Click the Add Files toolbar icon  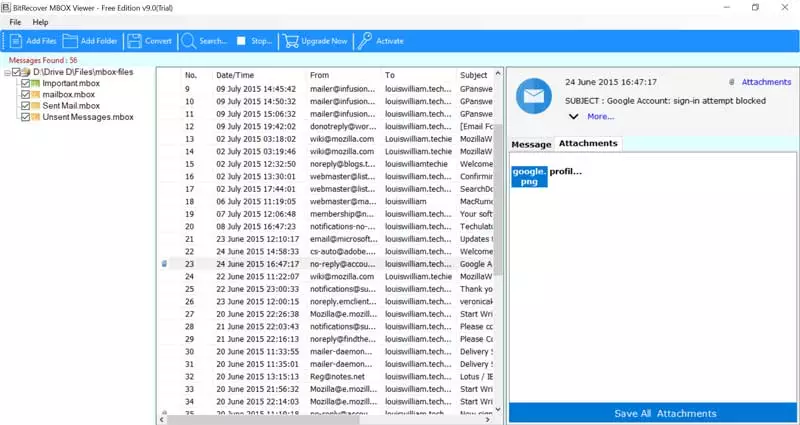[16, 41]
